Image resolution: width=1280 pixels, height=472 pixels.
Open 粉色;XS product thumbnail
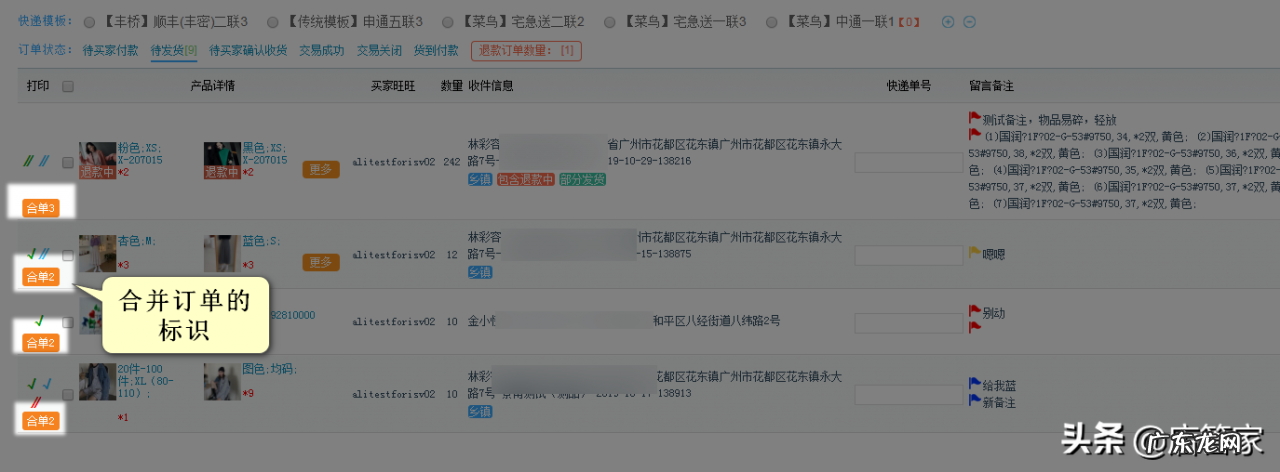98,160
